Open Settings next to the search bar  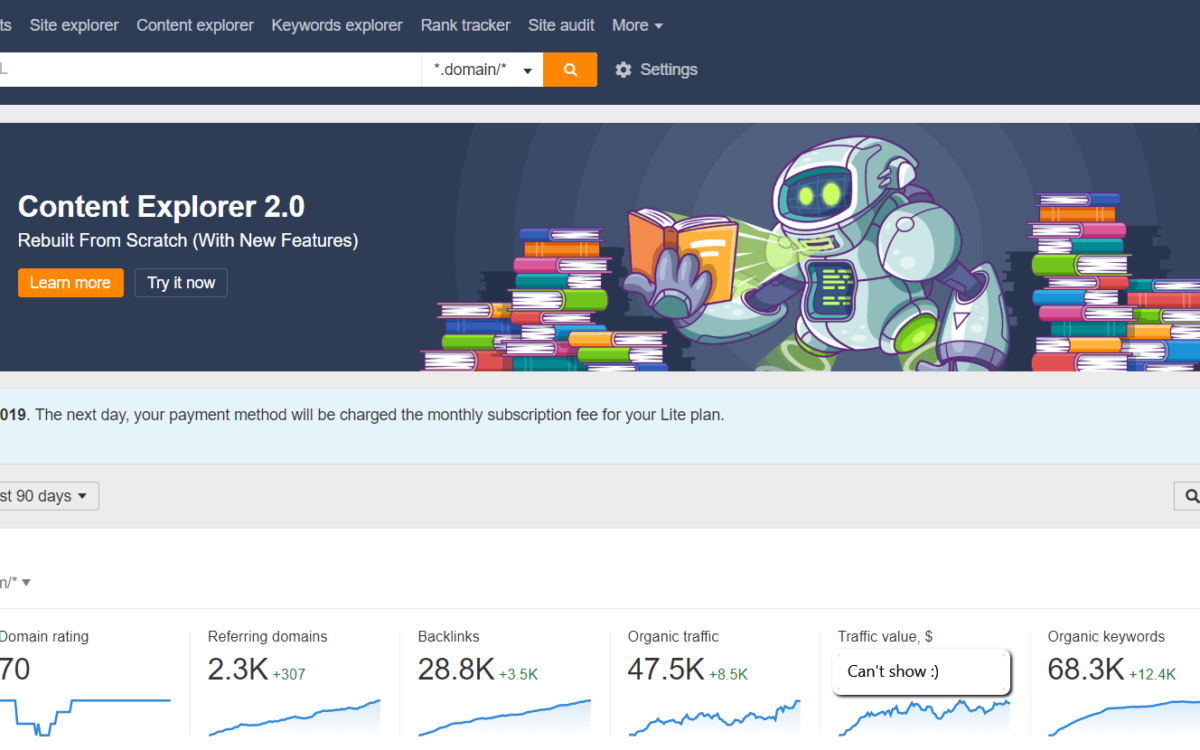(656, 70)
